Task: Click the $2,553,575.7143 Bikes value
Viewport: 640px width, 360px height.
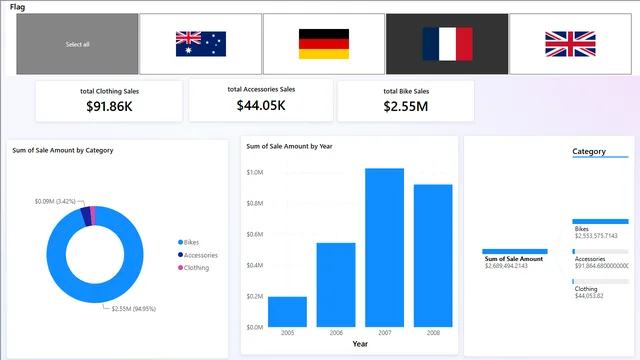Action: tap(596, 236)
